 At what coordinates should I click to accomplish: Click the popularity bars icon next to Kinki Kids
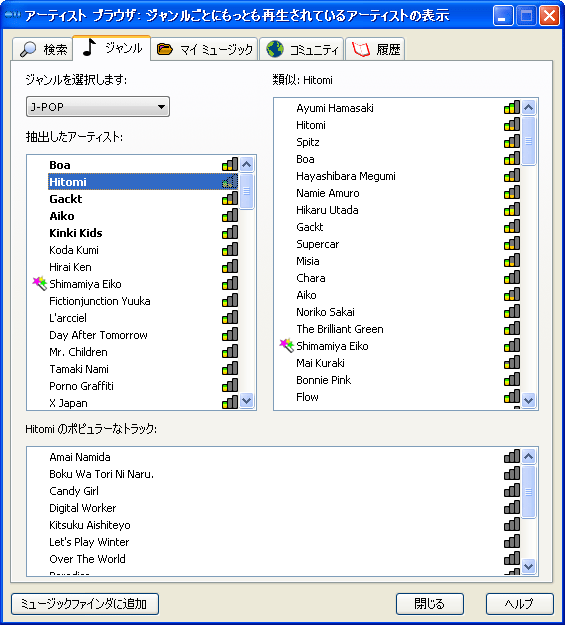click(230, 232)
